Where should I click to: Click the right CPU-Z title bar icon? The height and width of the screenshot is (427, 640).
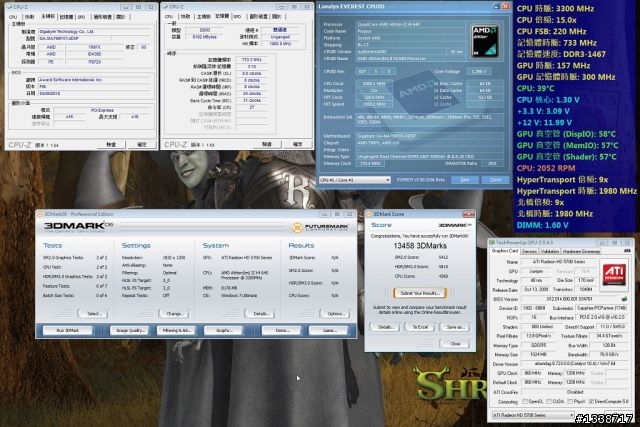(165, 7)
